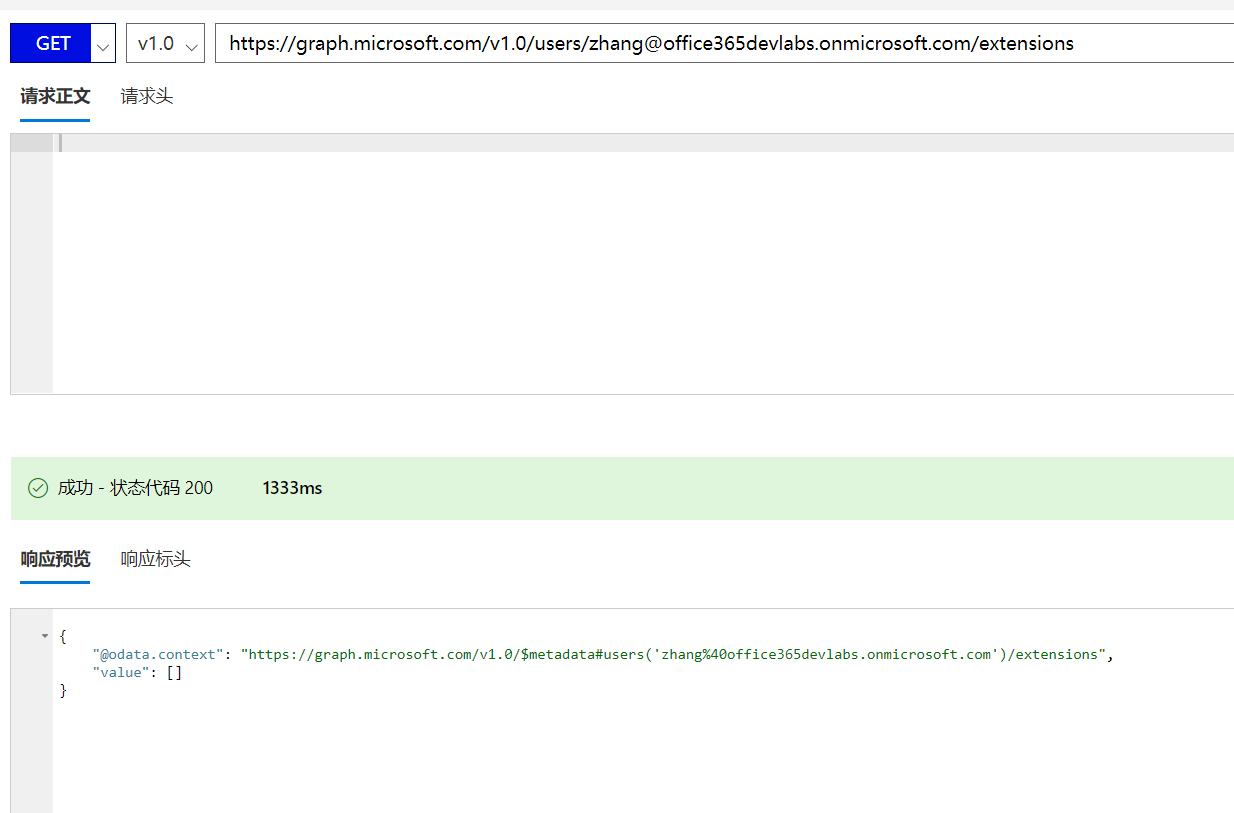The height and width of the screenshot is (813, 1234).
Task: Click inside the request body editor
Action: click(x=640, y=270)
